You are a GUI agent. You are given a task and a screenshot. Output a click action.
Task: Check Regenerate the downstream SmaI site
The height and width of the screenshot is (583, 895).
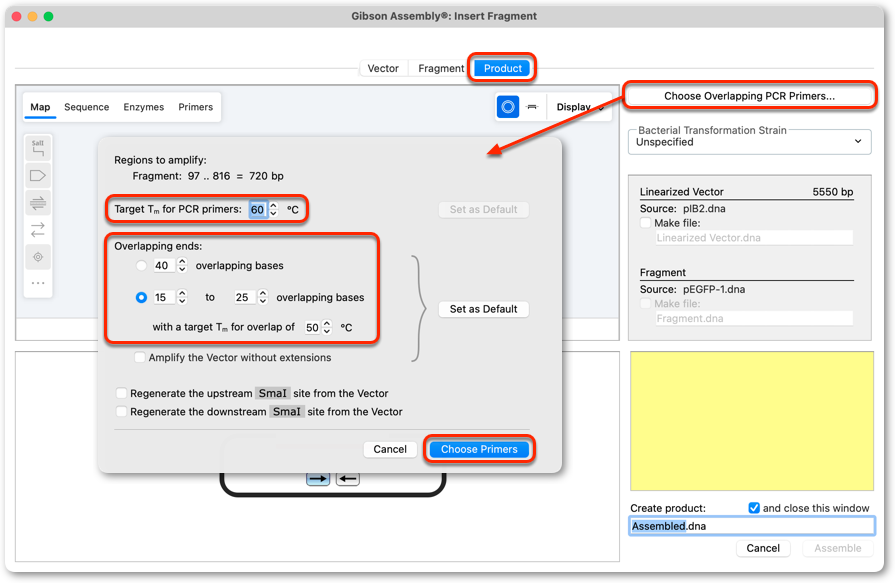pyautogui.click(x=121, y=412)
